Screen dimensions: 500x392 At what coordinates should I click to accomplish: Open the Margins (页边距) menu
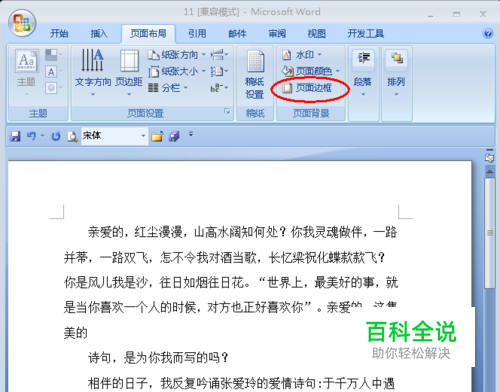pyautogui.click(x=129, y=73)
